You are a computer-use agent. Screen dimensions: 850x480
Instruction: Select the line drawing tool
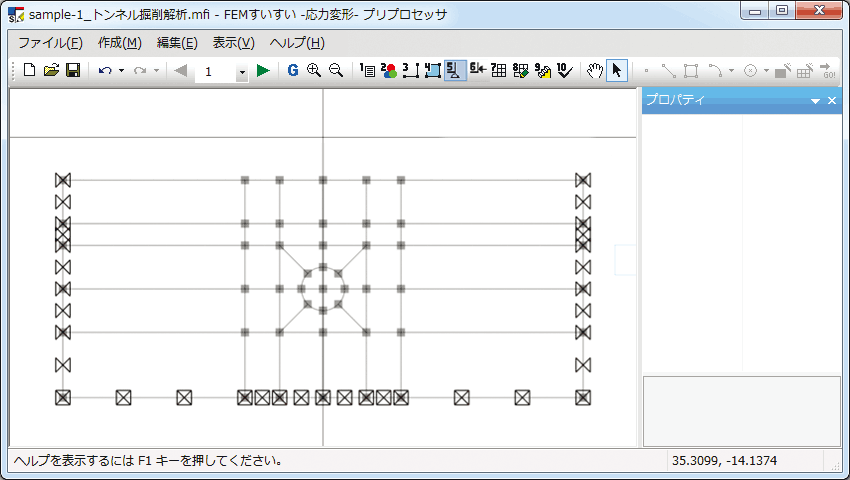tap(668, 71)
